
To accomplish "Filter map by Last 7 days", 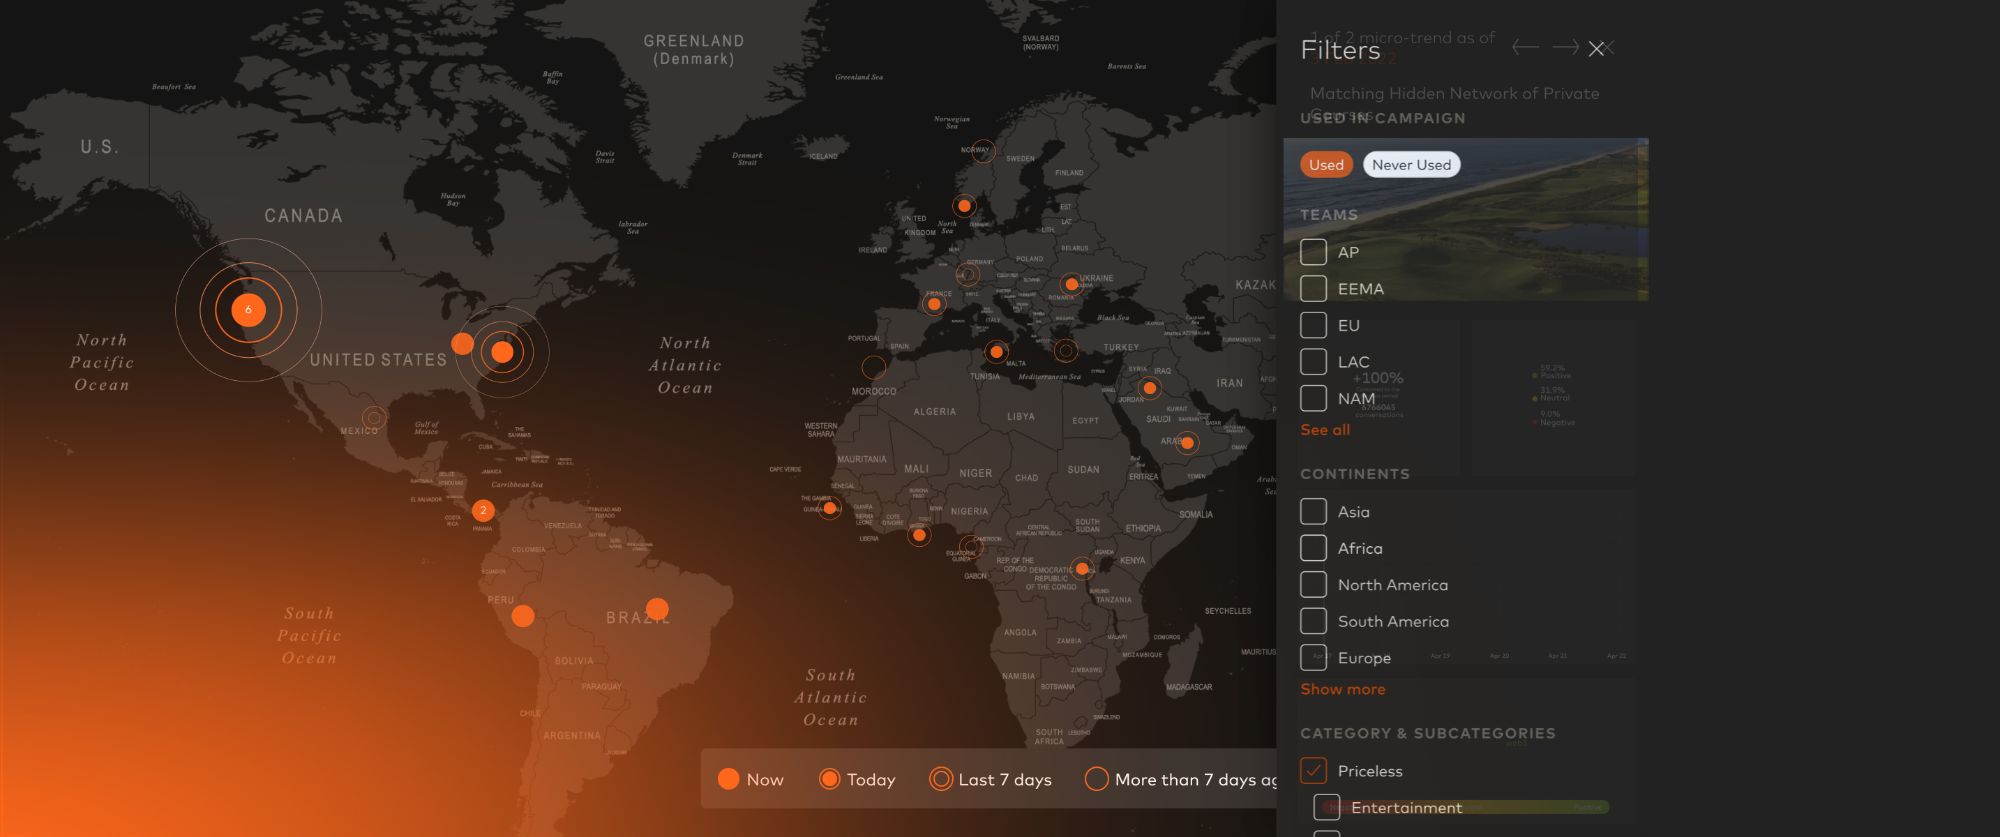I will point(990,779).
